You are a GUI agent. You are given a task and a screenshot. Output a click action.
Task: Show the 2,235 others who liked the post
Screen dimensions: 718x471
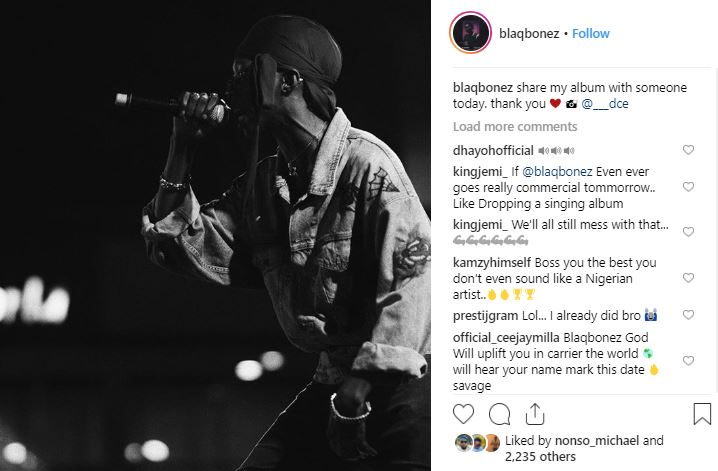540,456
